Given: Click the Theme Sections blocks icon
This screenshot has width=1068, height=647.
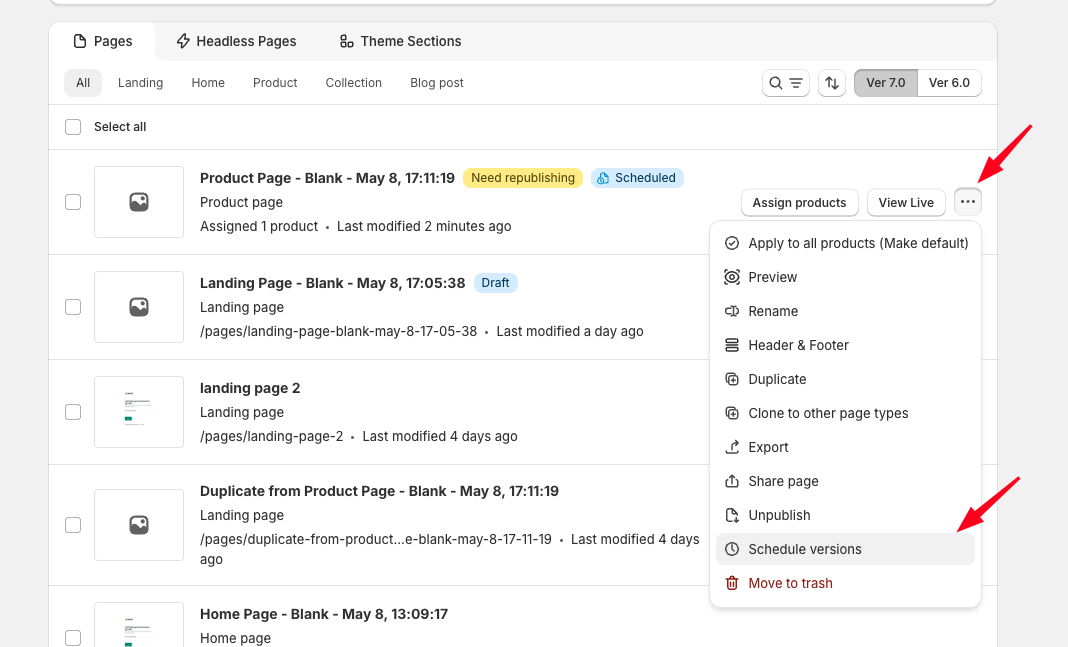Looking at the screenshot, I should click(347, 41).
